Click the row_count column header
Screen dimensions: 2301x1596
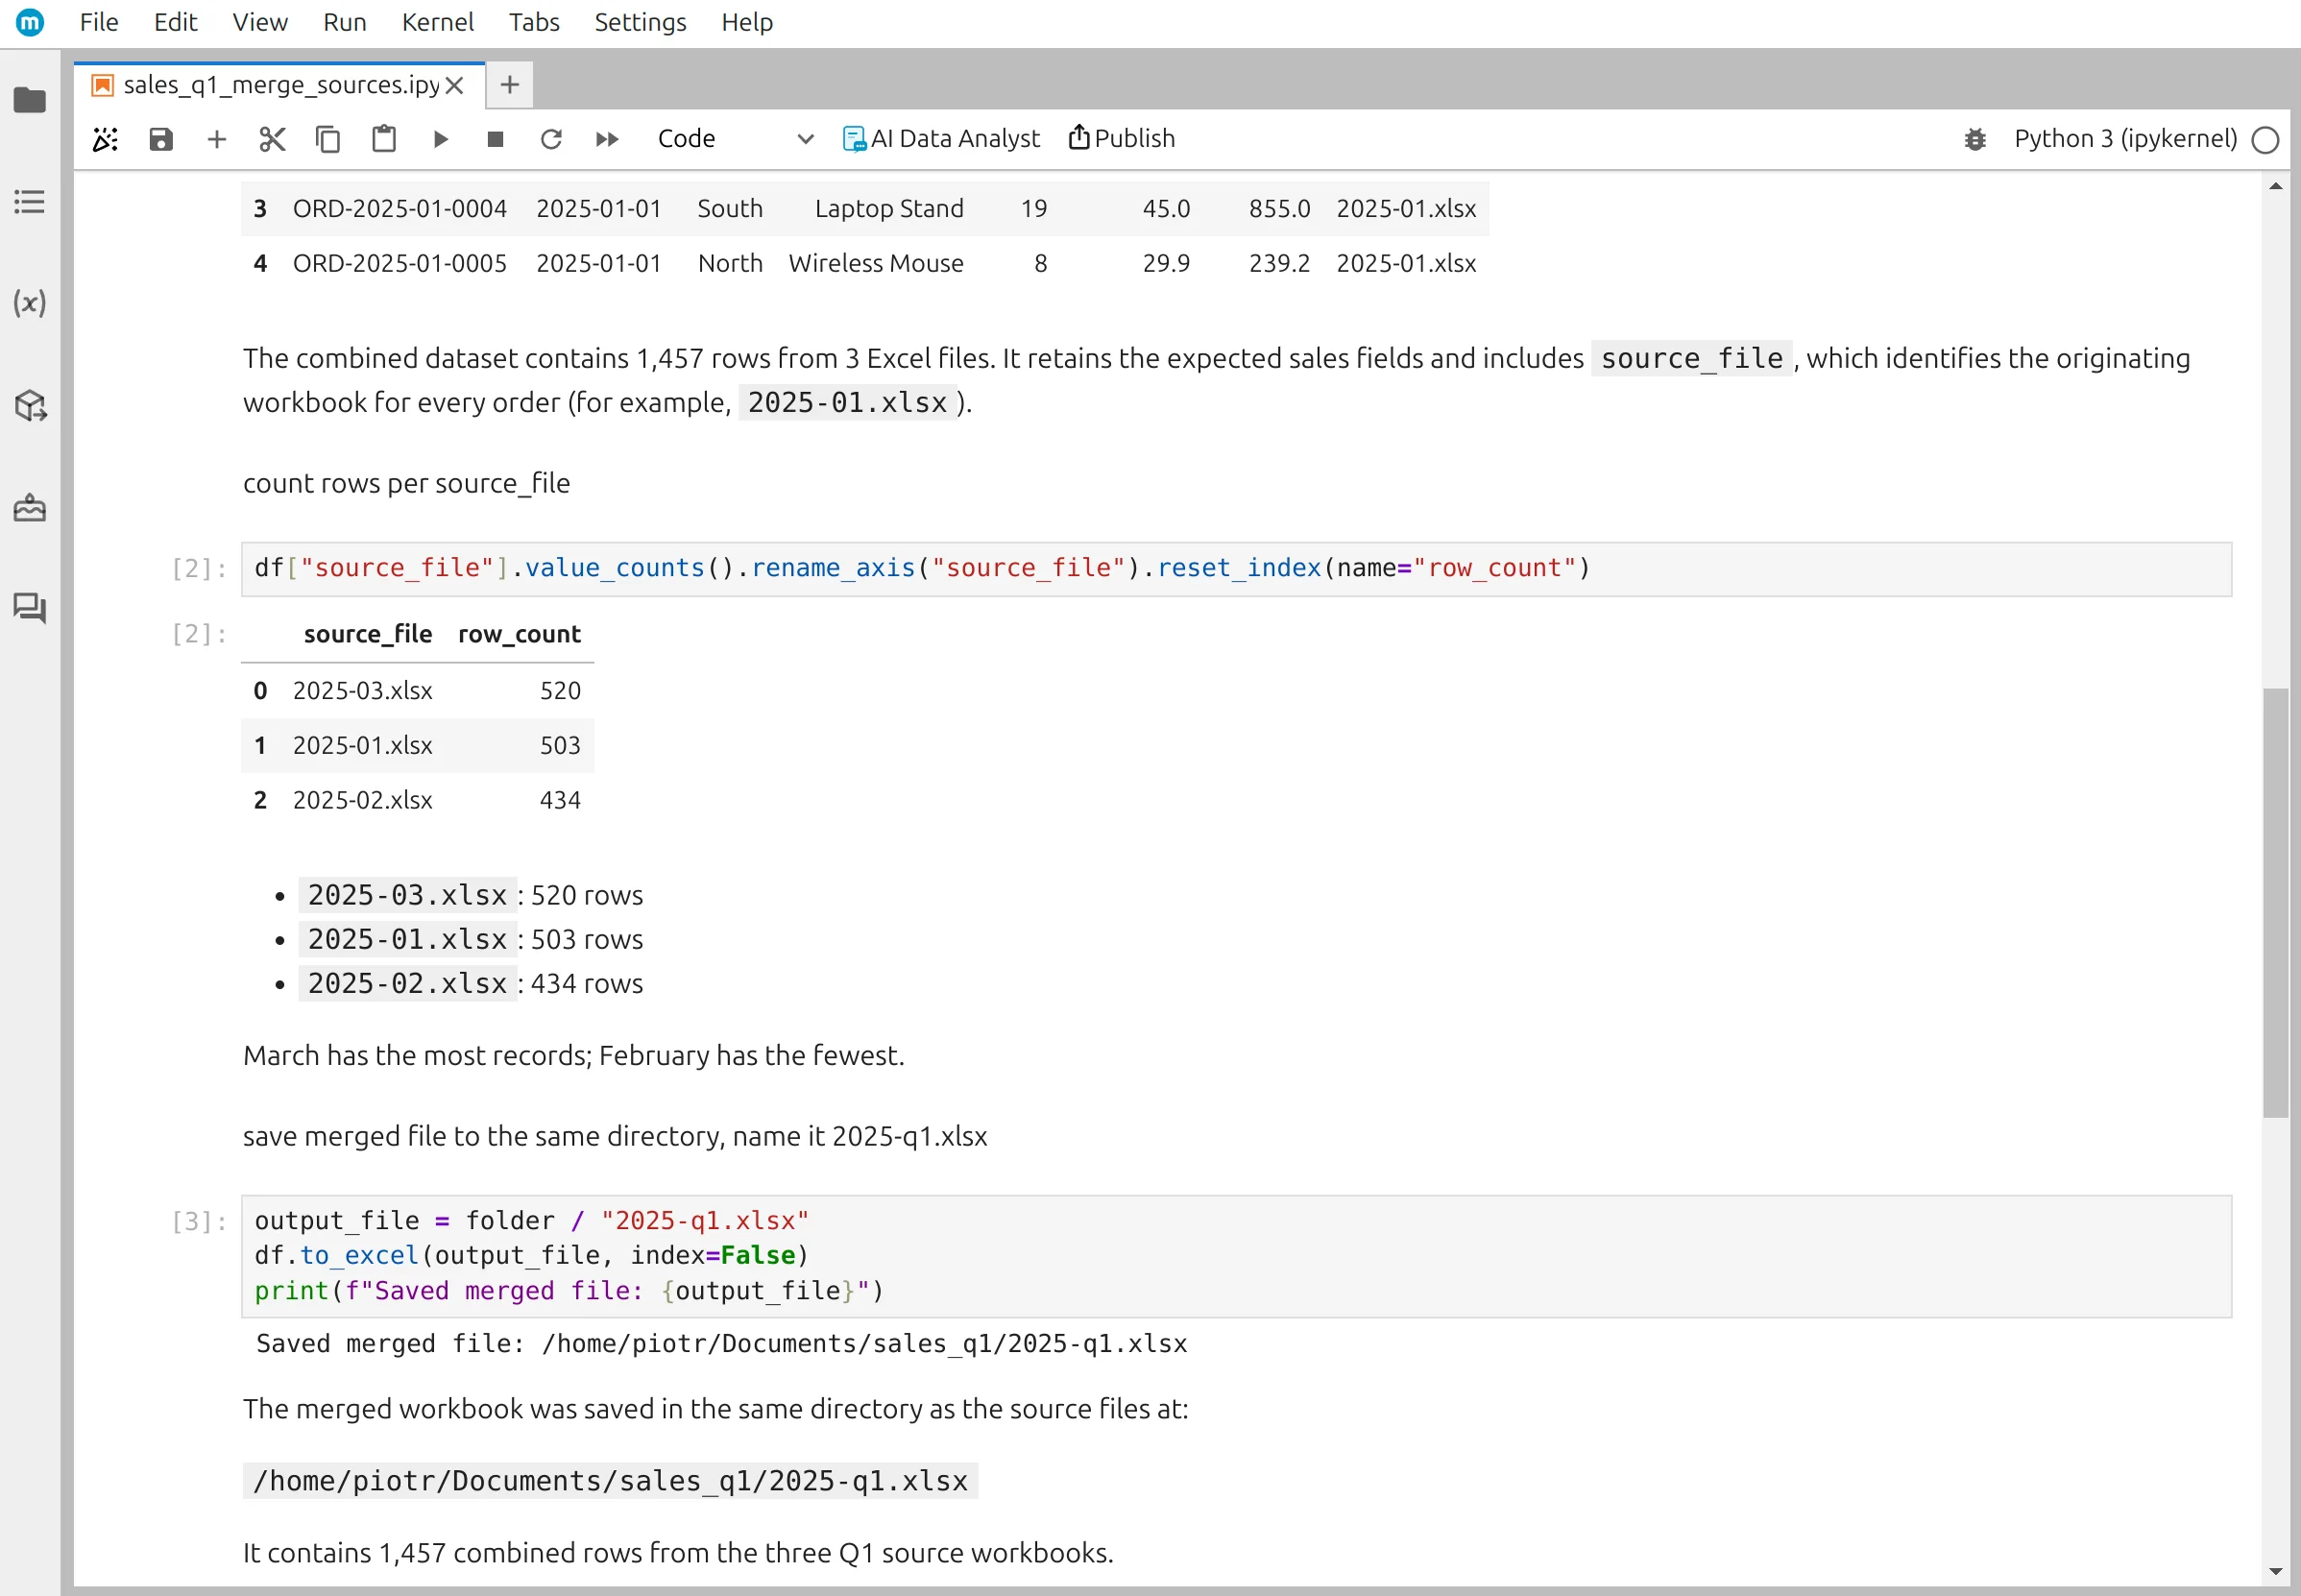[x=519, y=634]
